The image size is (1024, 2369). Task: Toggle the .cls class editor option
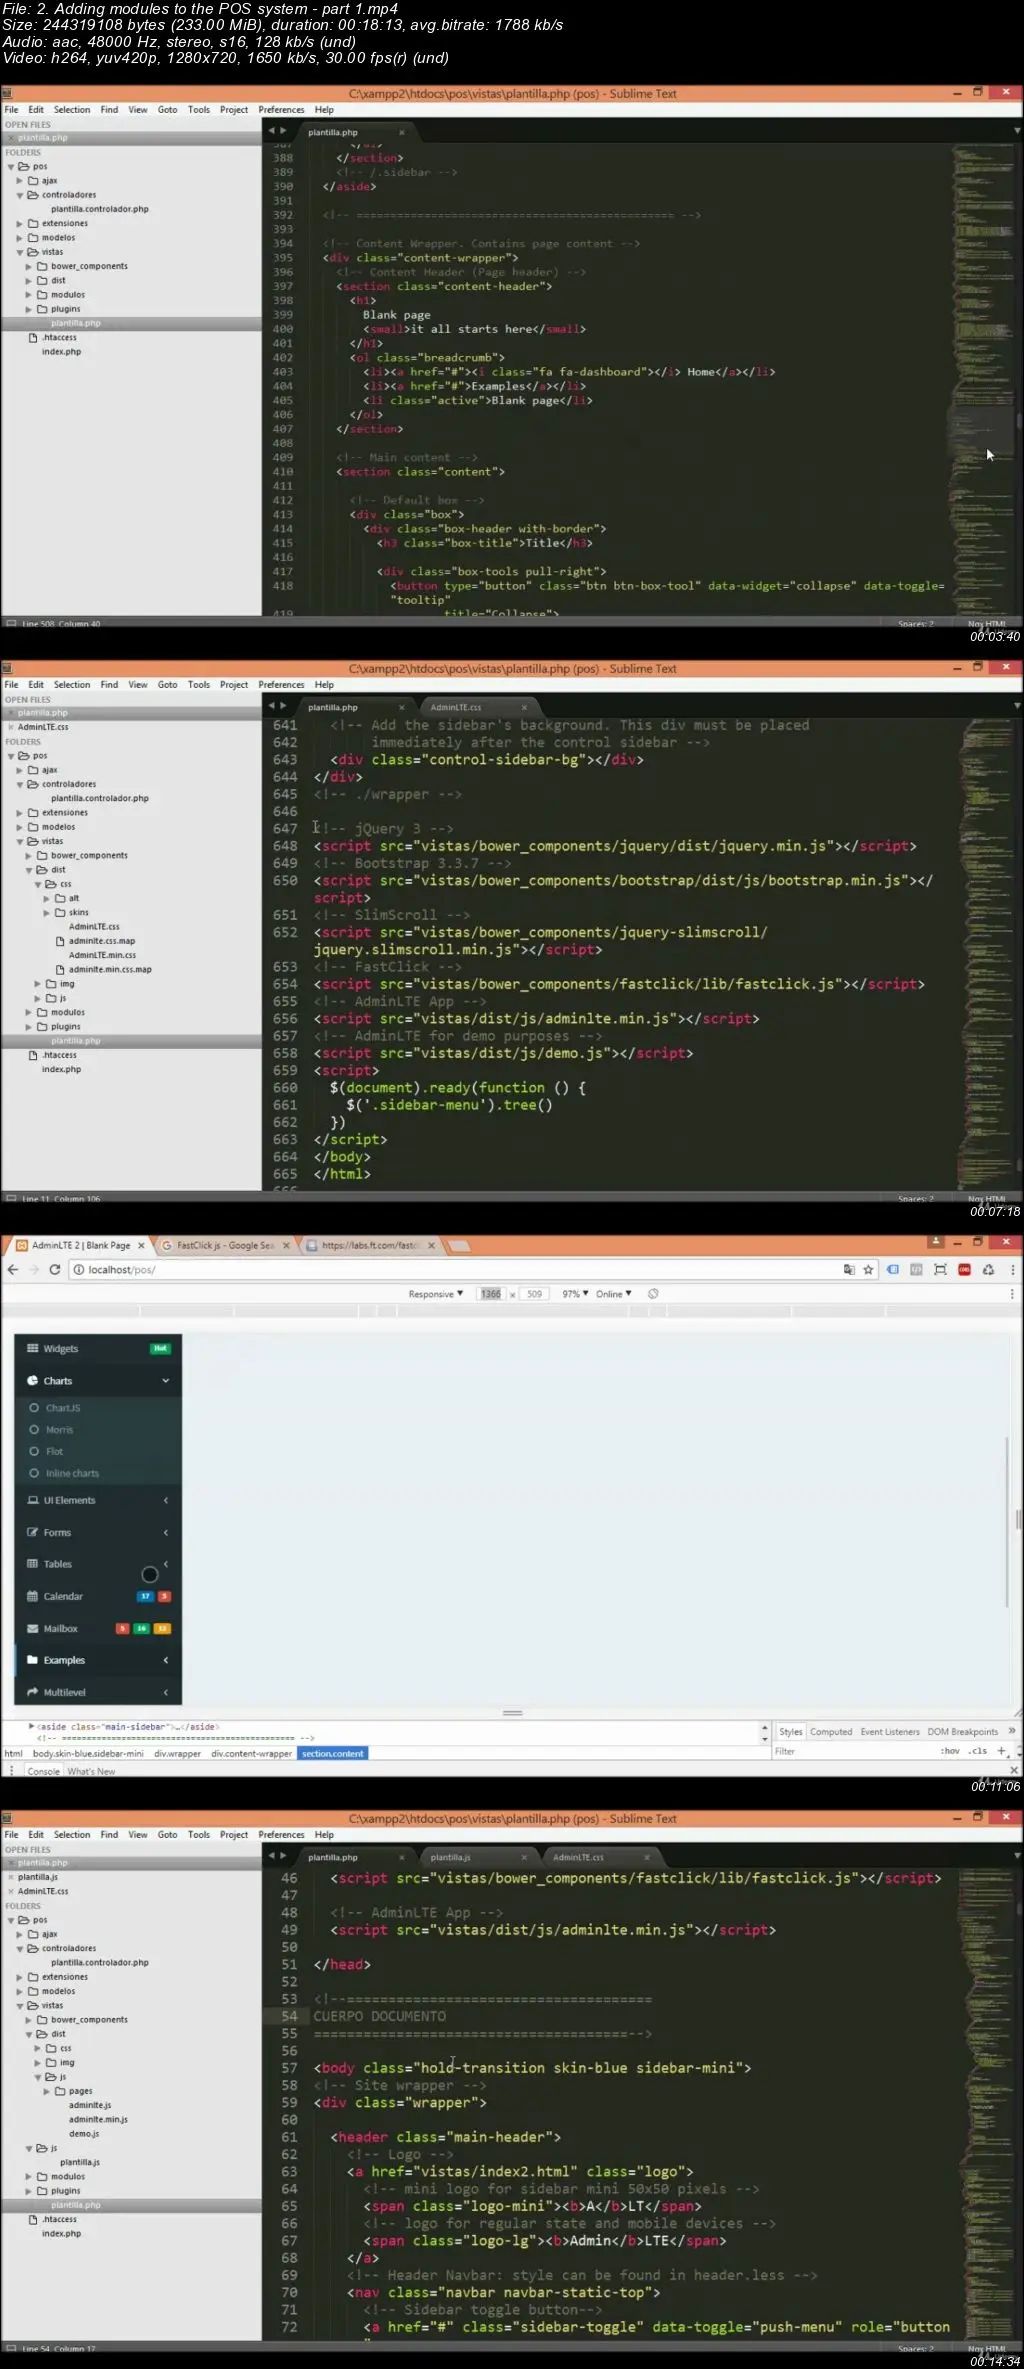tap(978, 1751)
